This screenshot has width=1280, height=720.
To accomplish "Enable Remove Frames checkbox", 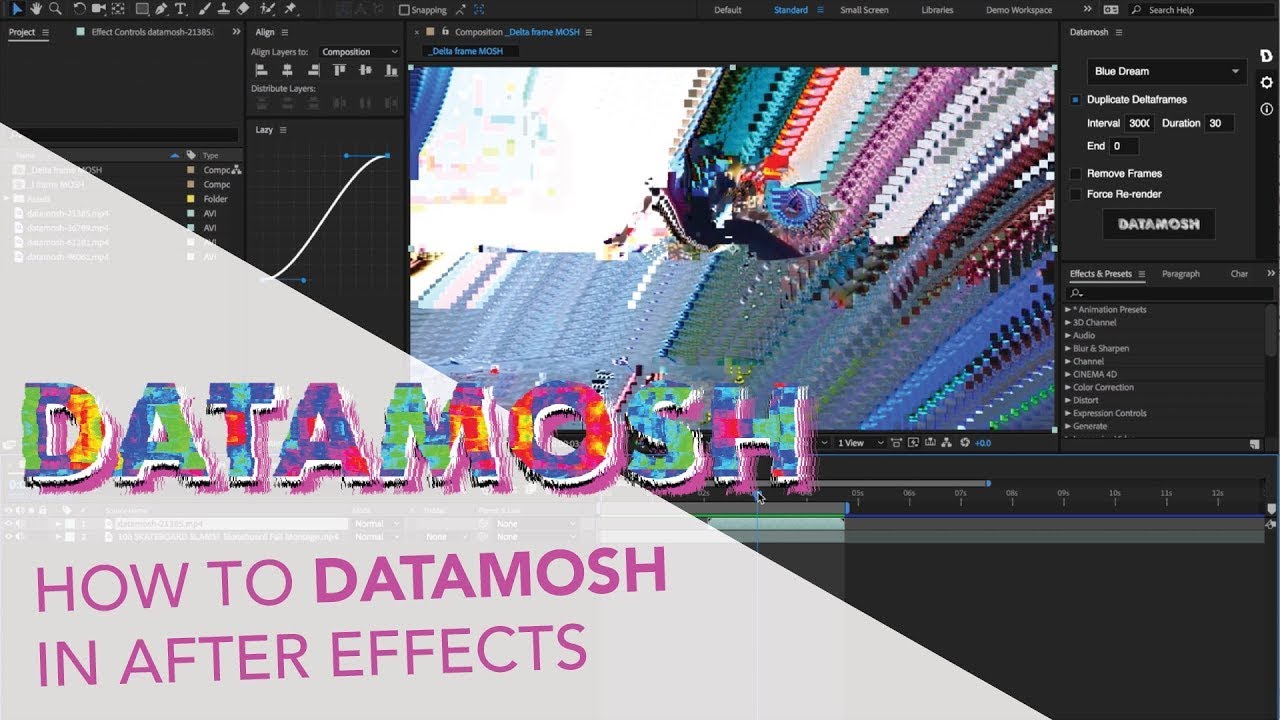I will click(x=1076, y=173).
